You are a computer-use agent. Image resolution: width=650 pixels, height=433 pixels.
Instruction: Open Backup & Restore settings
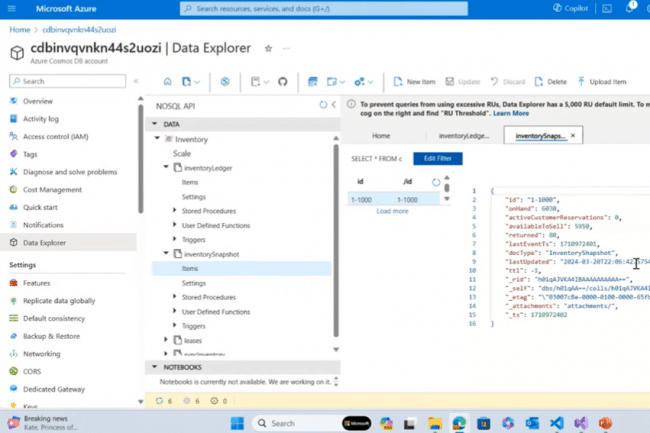tap(51, 336)
